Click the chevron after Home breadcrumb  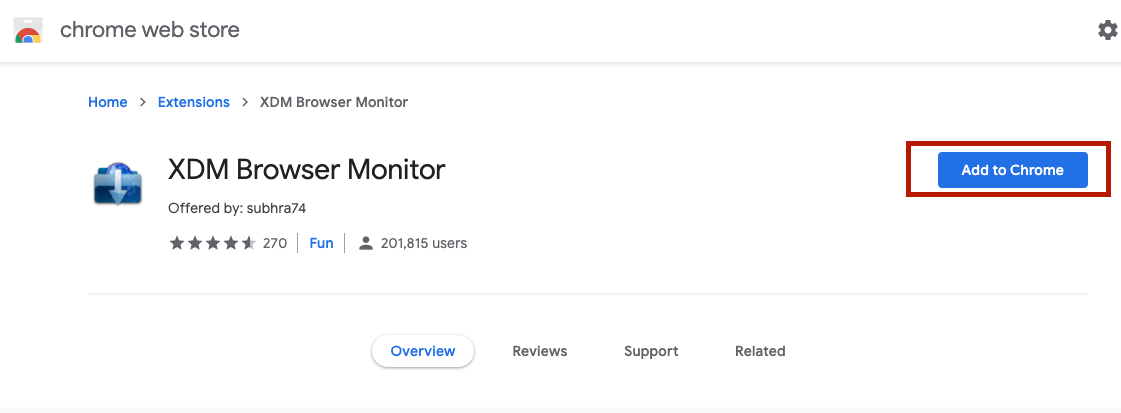pos(143,102)
